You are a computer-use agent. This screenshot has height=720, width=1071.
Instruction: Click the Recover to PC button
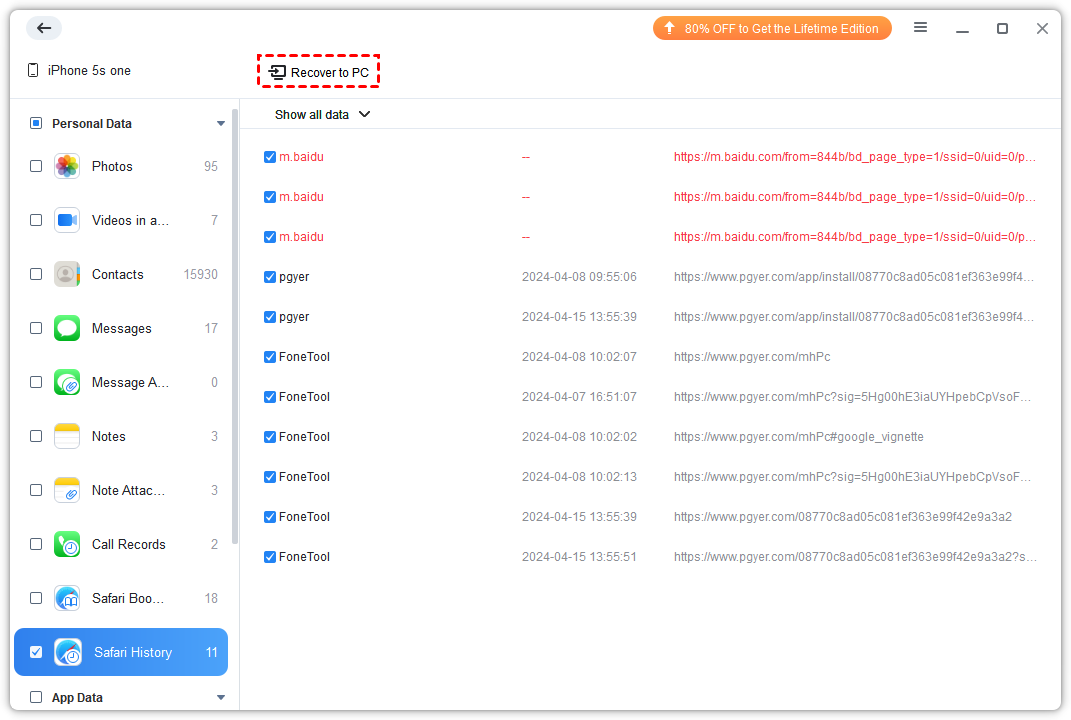pyautogui.click(x=319, y=72)
